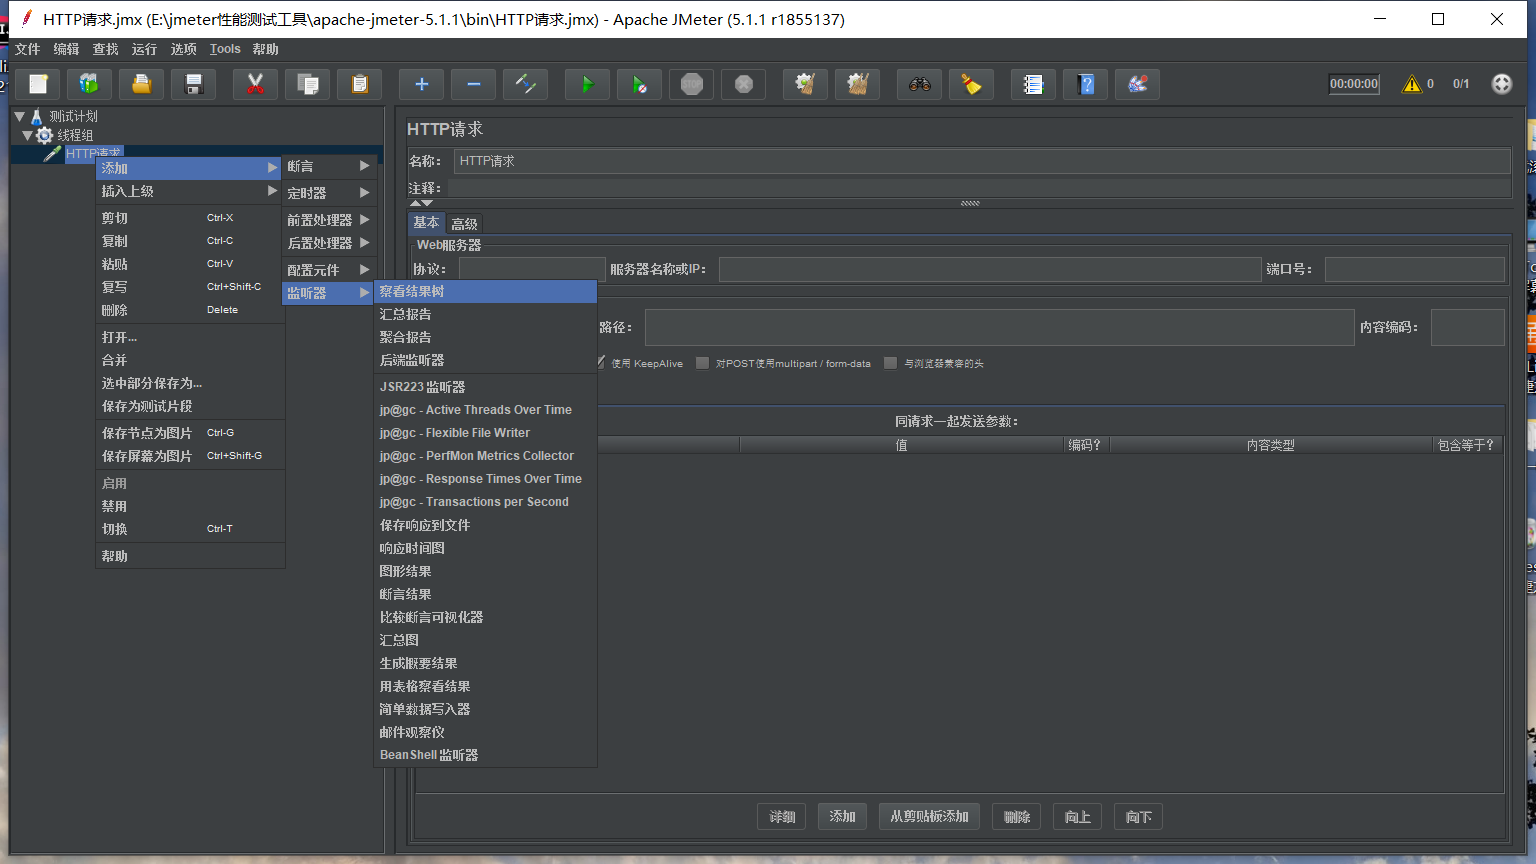
Task: Click the Stop toolbar icon
Action: tap(692, 85)
